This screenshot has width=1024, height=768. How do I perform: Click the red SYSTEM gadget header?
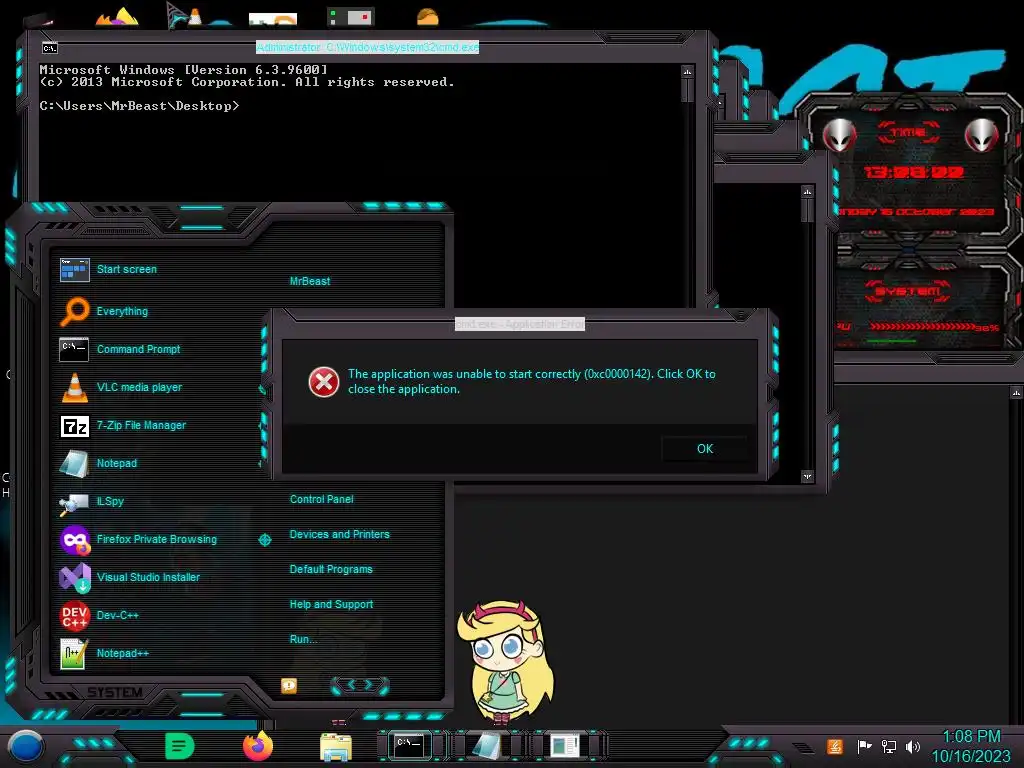click(908, 291)
